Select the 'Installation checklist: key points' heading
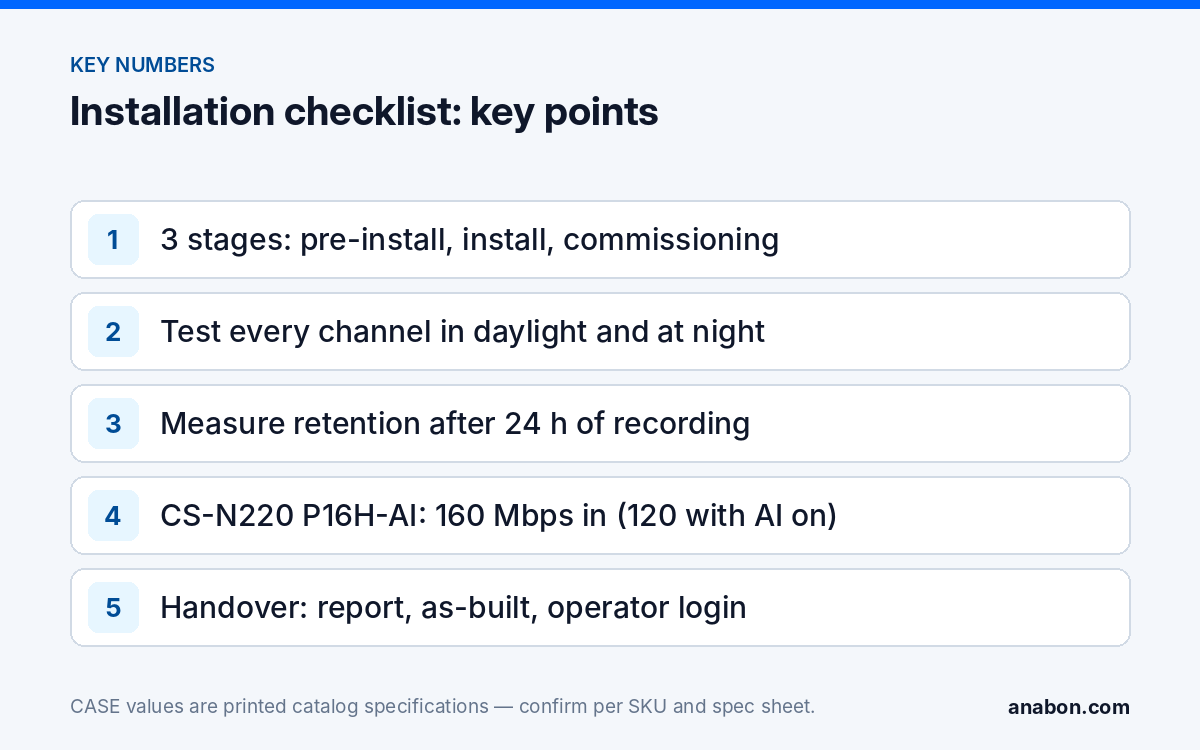The image size is (1200, 750). (x=364, y=112)
